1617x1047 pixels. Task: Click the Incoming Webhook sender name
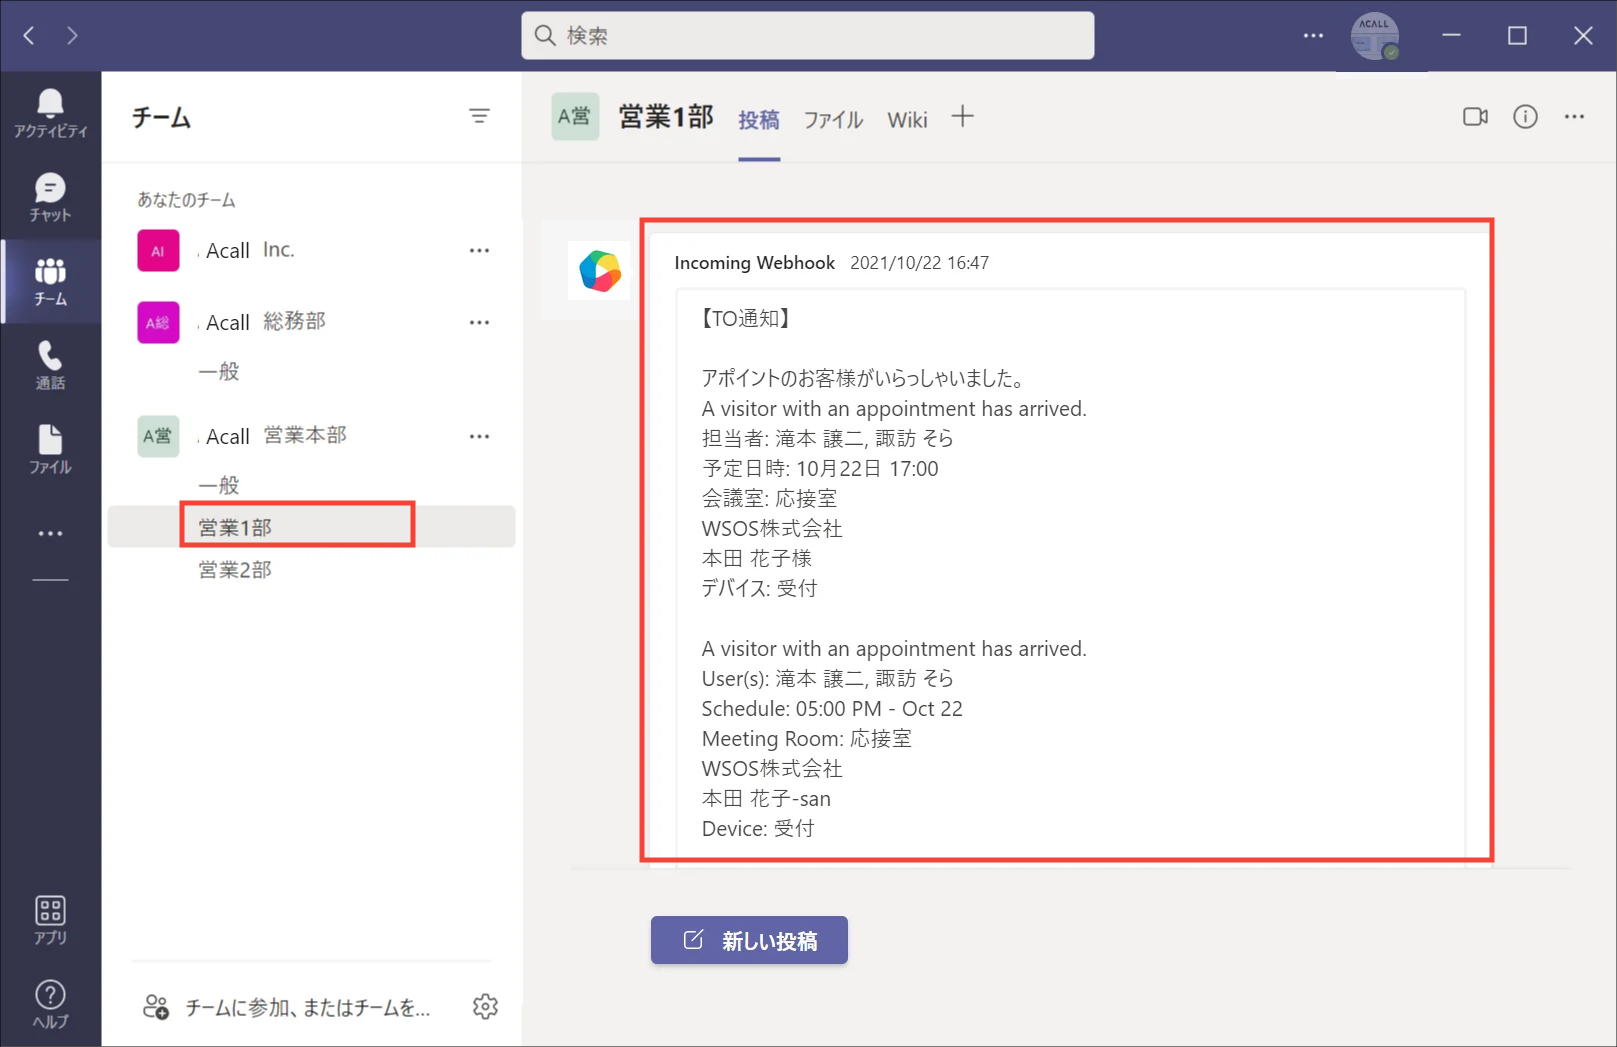click(x=754, y=262)
